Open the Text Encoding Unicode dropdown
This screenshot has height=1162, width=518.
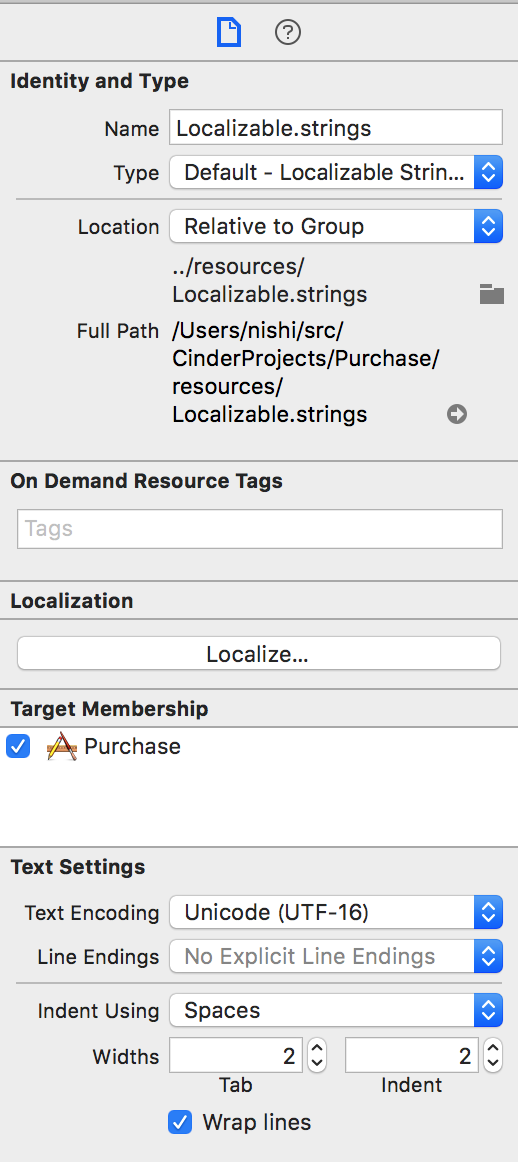(336, 912)
